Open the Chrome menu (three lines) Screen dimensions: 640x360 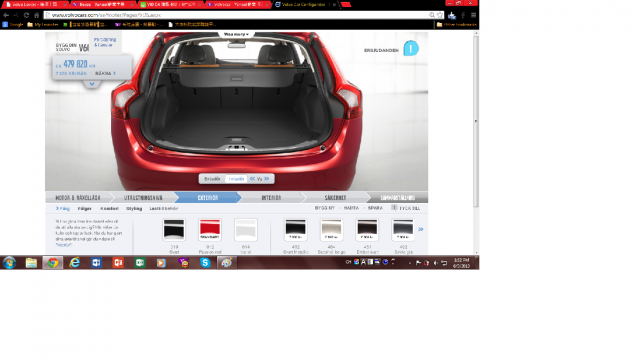pyautogui.click(x=473, y=15)
